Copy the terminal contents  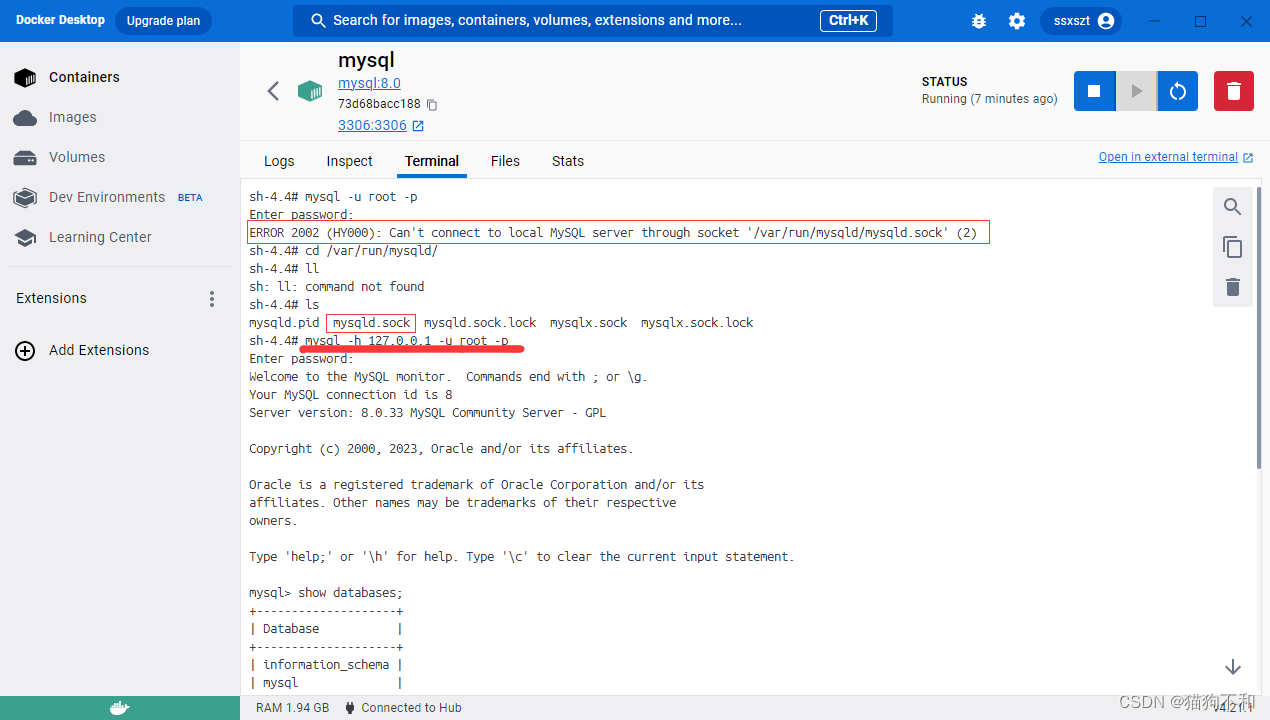tap(1232, 247)
